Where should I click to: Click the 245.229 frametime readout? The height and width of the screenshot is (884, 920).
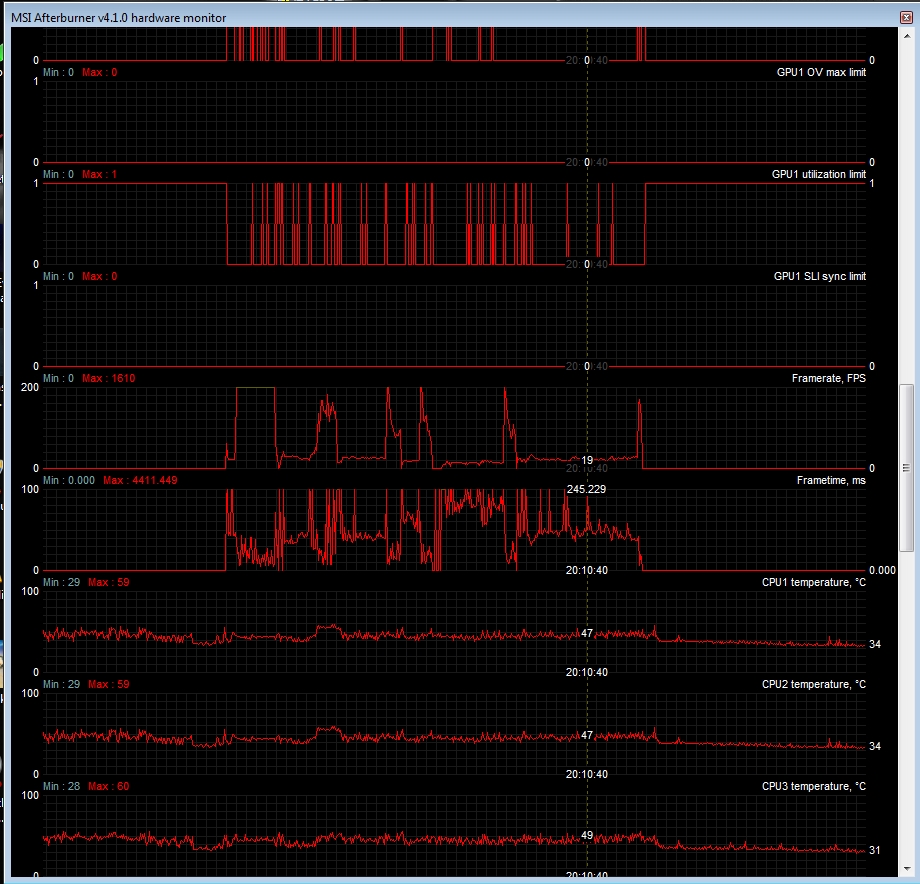pyautogui.click(x=586, y=489)
